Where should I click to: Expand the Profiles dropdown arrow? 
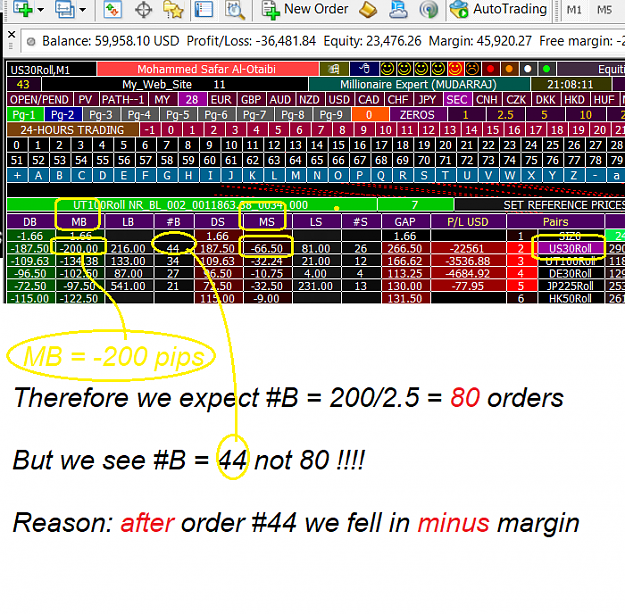pyautogui.click(x=83, y=10)
